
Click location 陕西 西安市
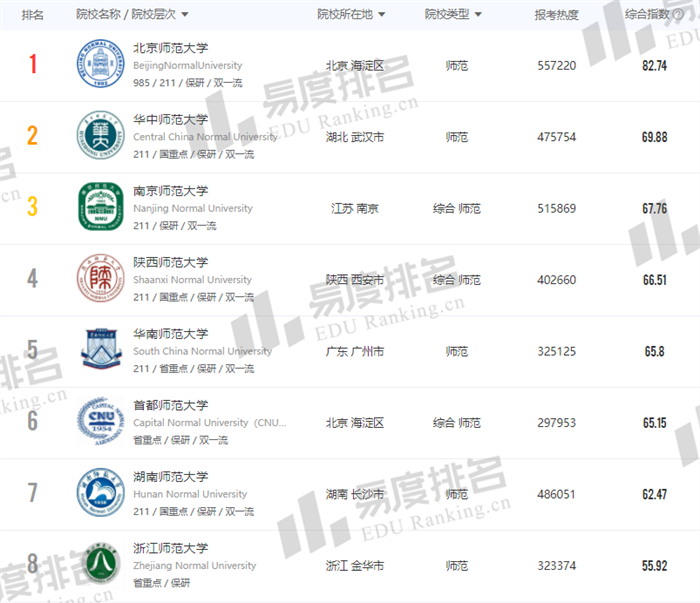tap(354, 280)
